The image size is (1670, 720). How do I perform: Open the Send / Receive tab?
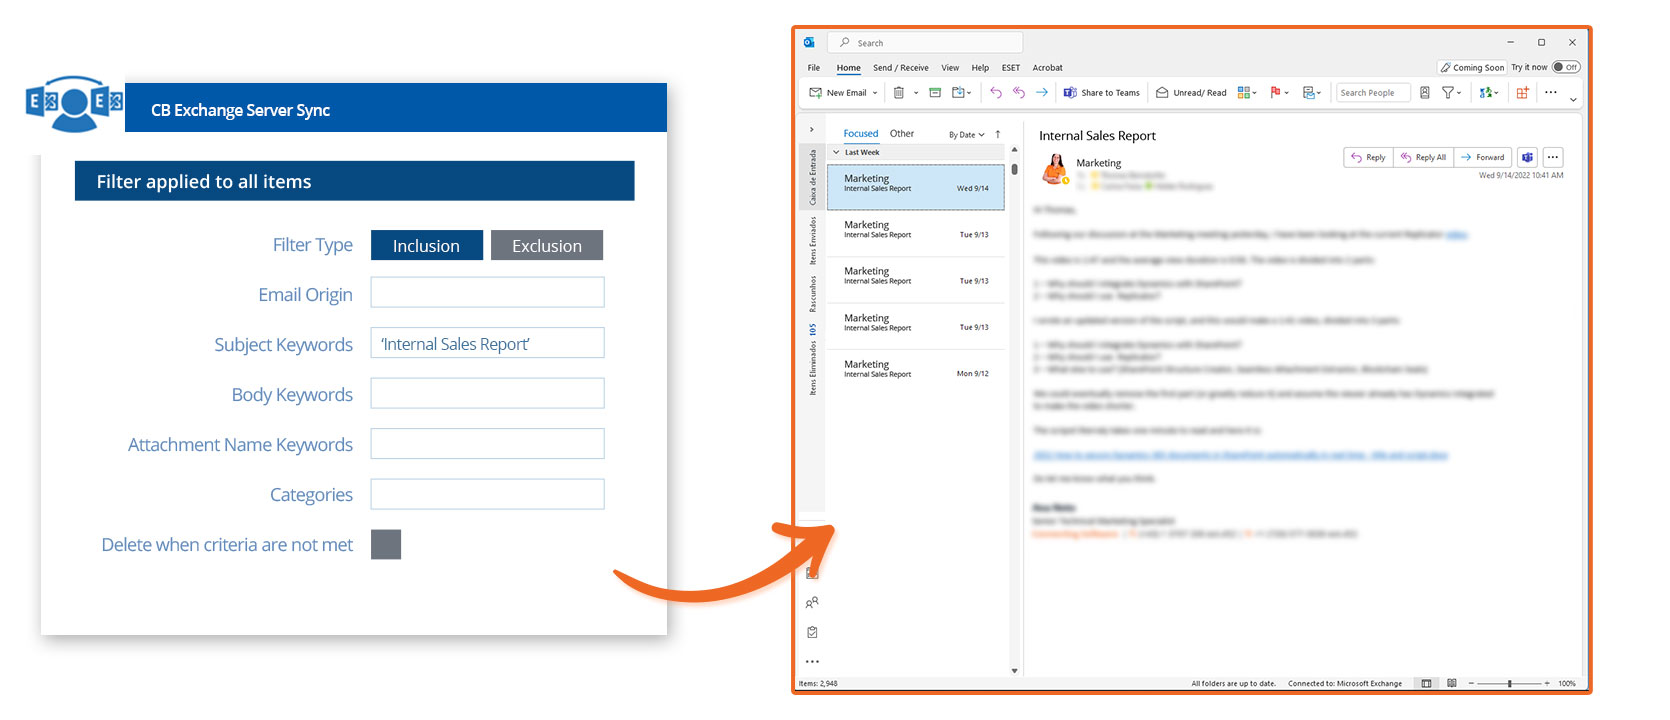coord(901,68)
